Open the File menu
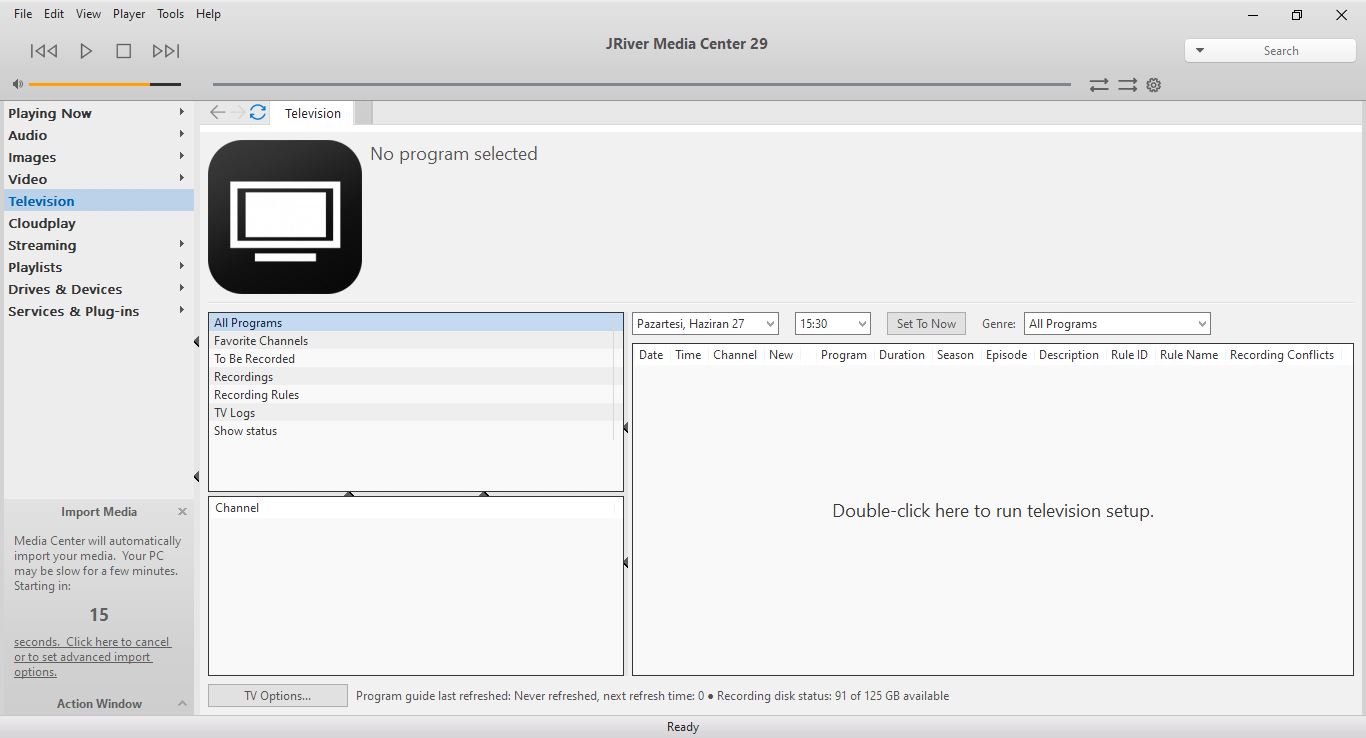 pos(23,14)
